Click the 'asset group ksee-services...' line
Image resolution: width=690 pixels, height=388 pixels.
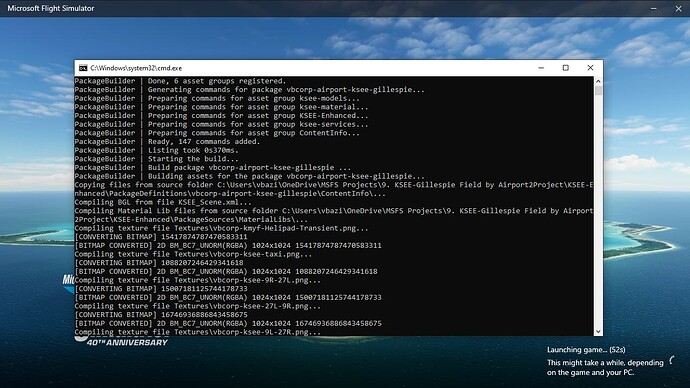coord(221,124)
